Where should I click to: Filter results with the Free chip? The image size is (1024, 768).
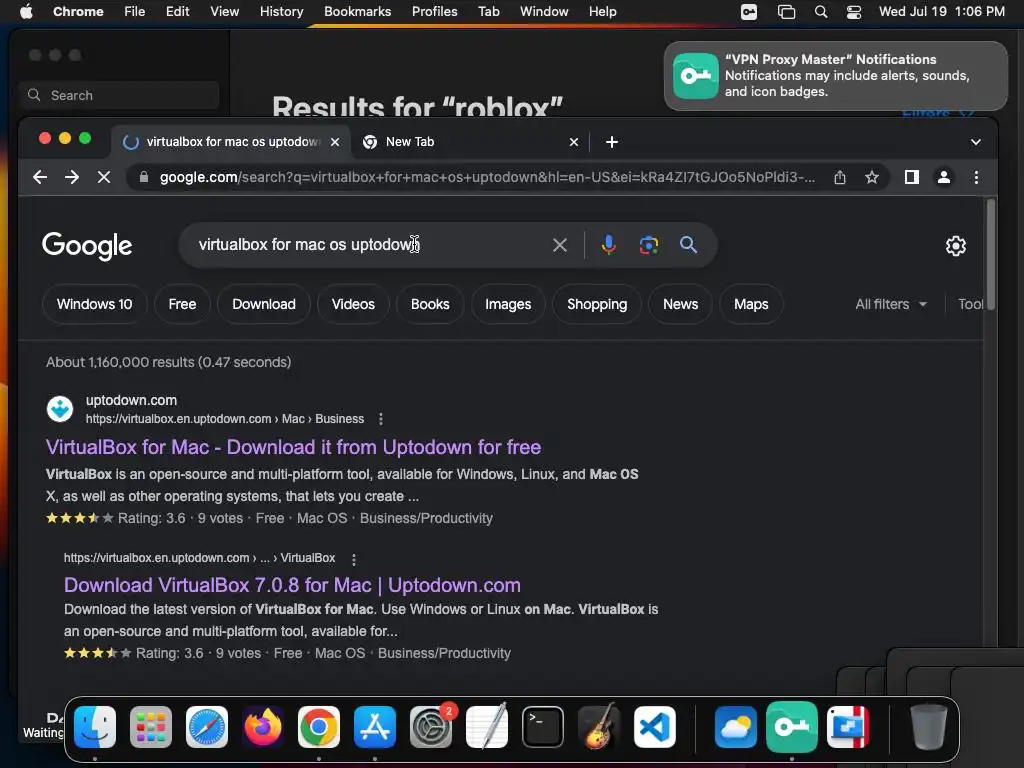182,304
